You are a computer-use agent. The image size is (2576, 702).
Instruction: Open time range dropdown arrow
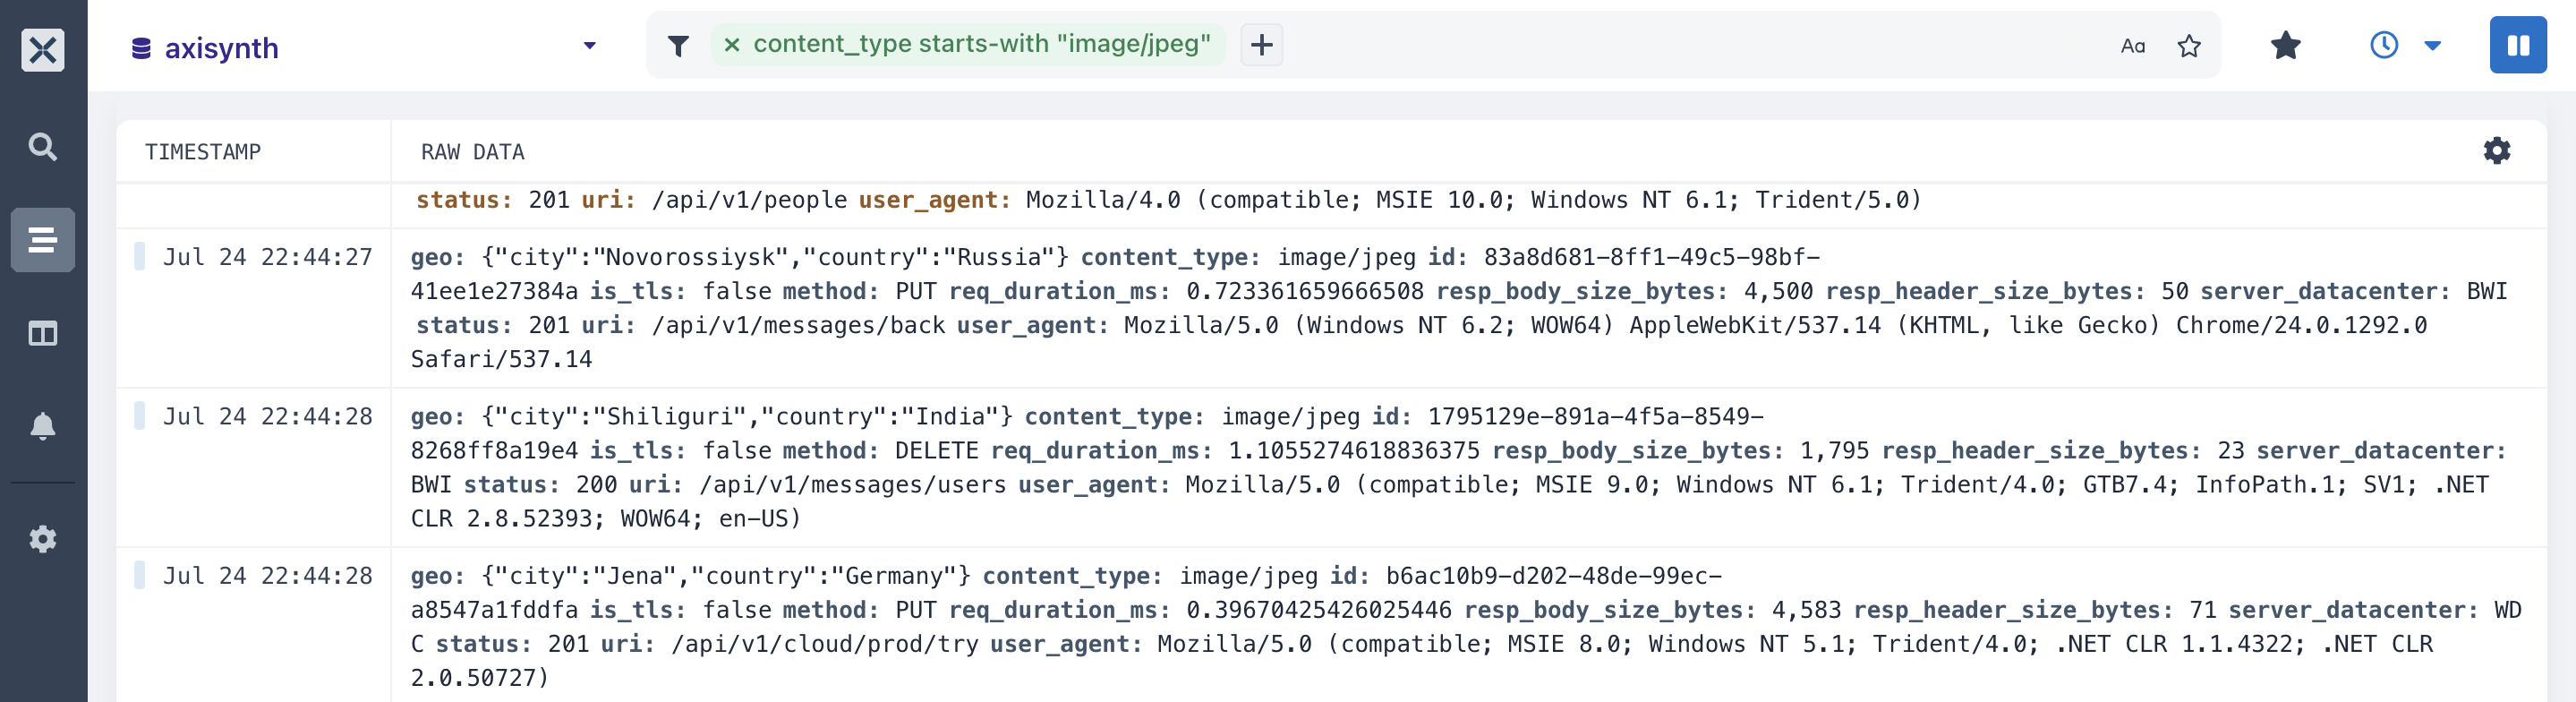2433,46
